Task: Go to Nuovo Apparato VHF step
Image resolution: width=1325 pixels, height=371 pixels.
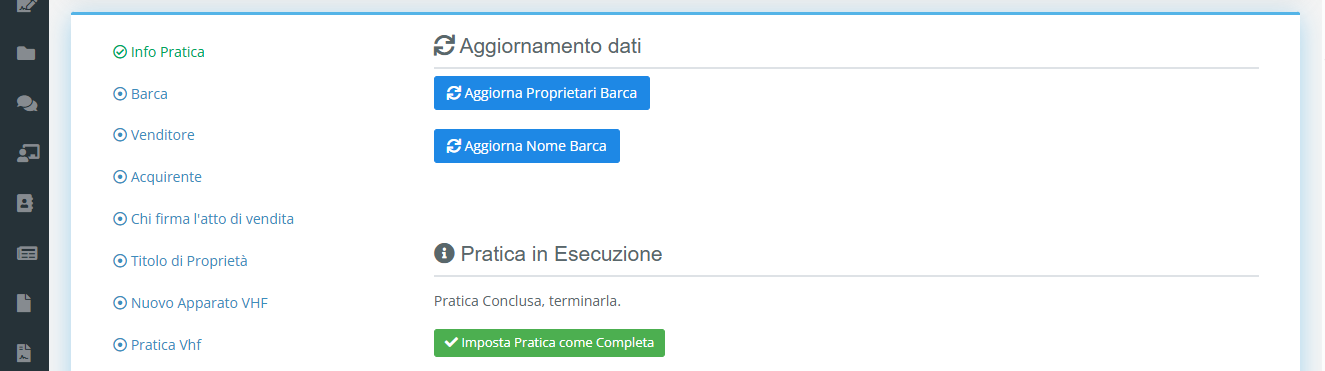Action: pyautogui.click(x=191, y=303)
